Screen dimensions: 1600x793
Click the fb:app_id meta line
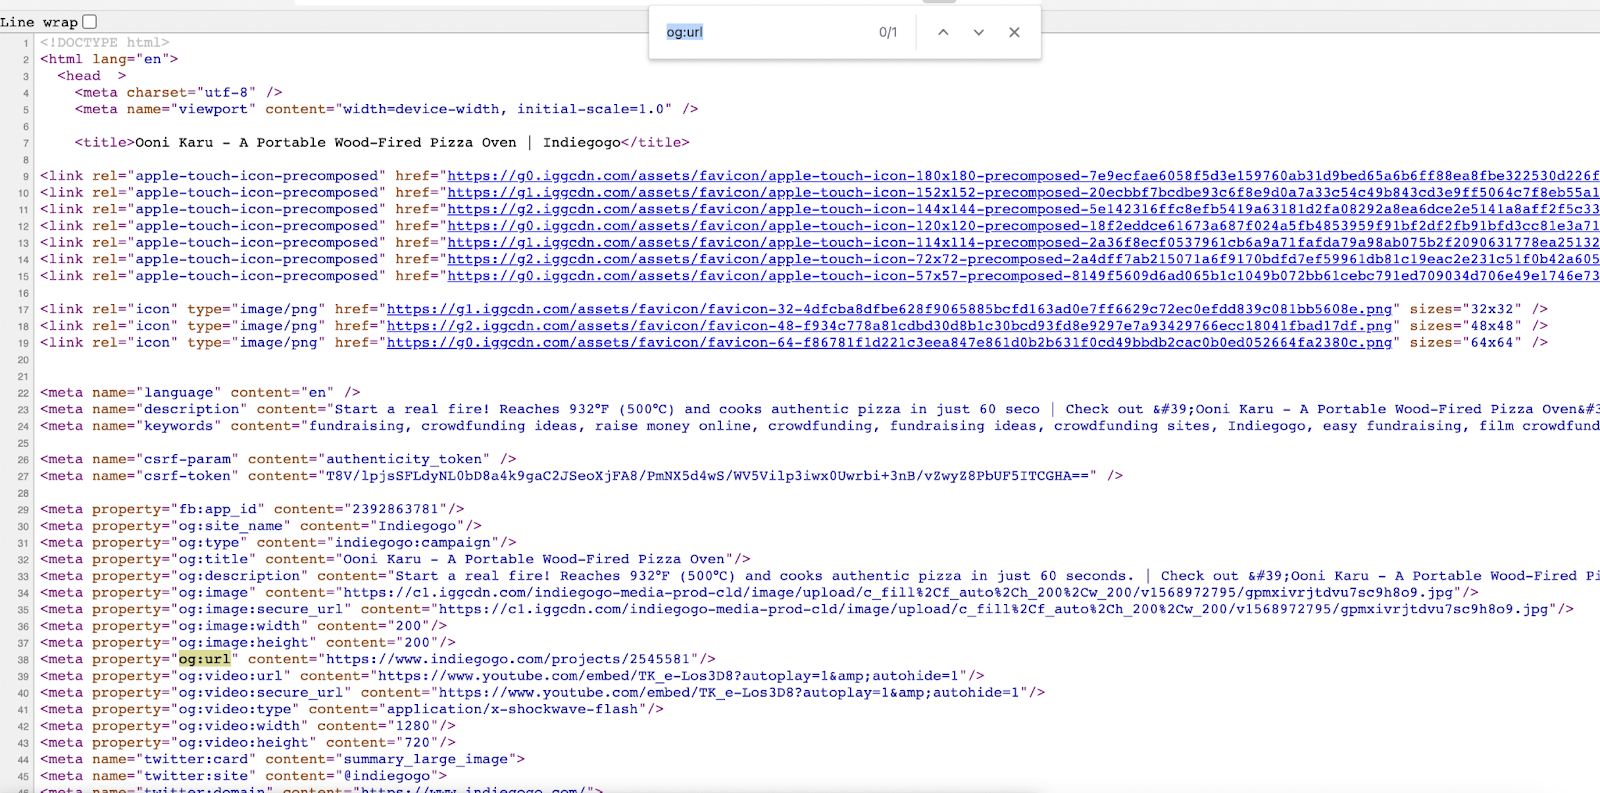tap(252, 509)
